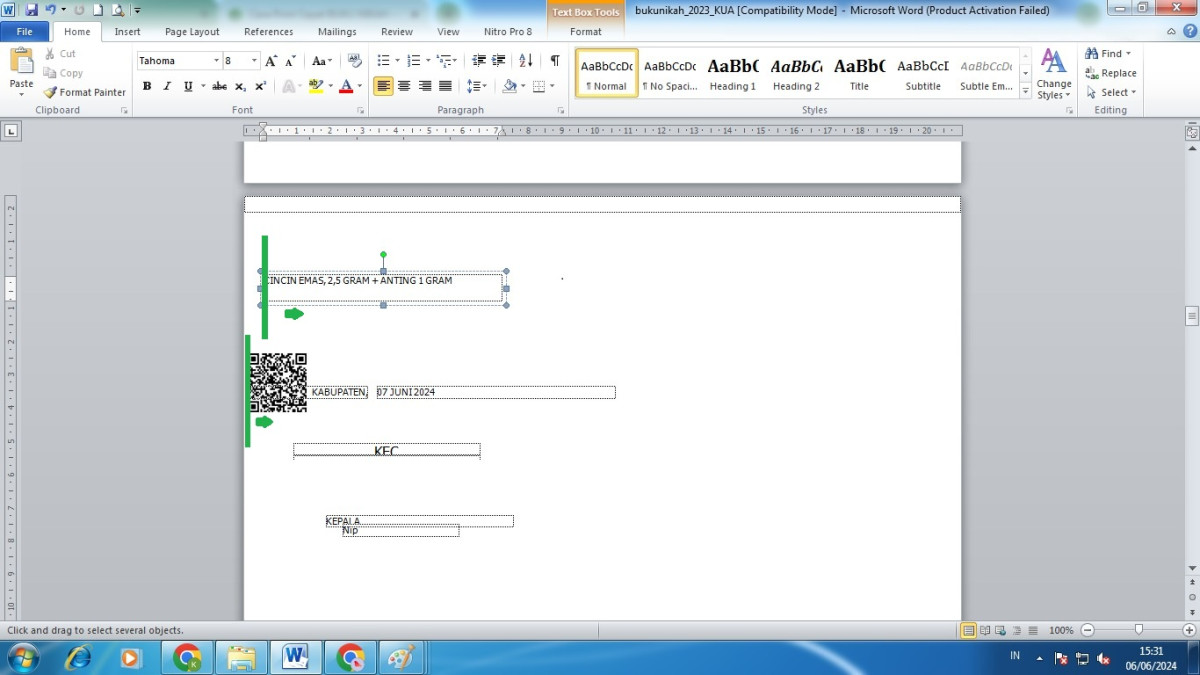Click the Sort icon
Screen dimensions: 1200x675
click(526, 61)
